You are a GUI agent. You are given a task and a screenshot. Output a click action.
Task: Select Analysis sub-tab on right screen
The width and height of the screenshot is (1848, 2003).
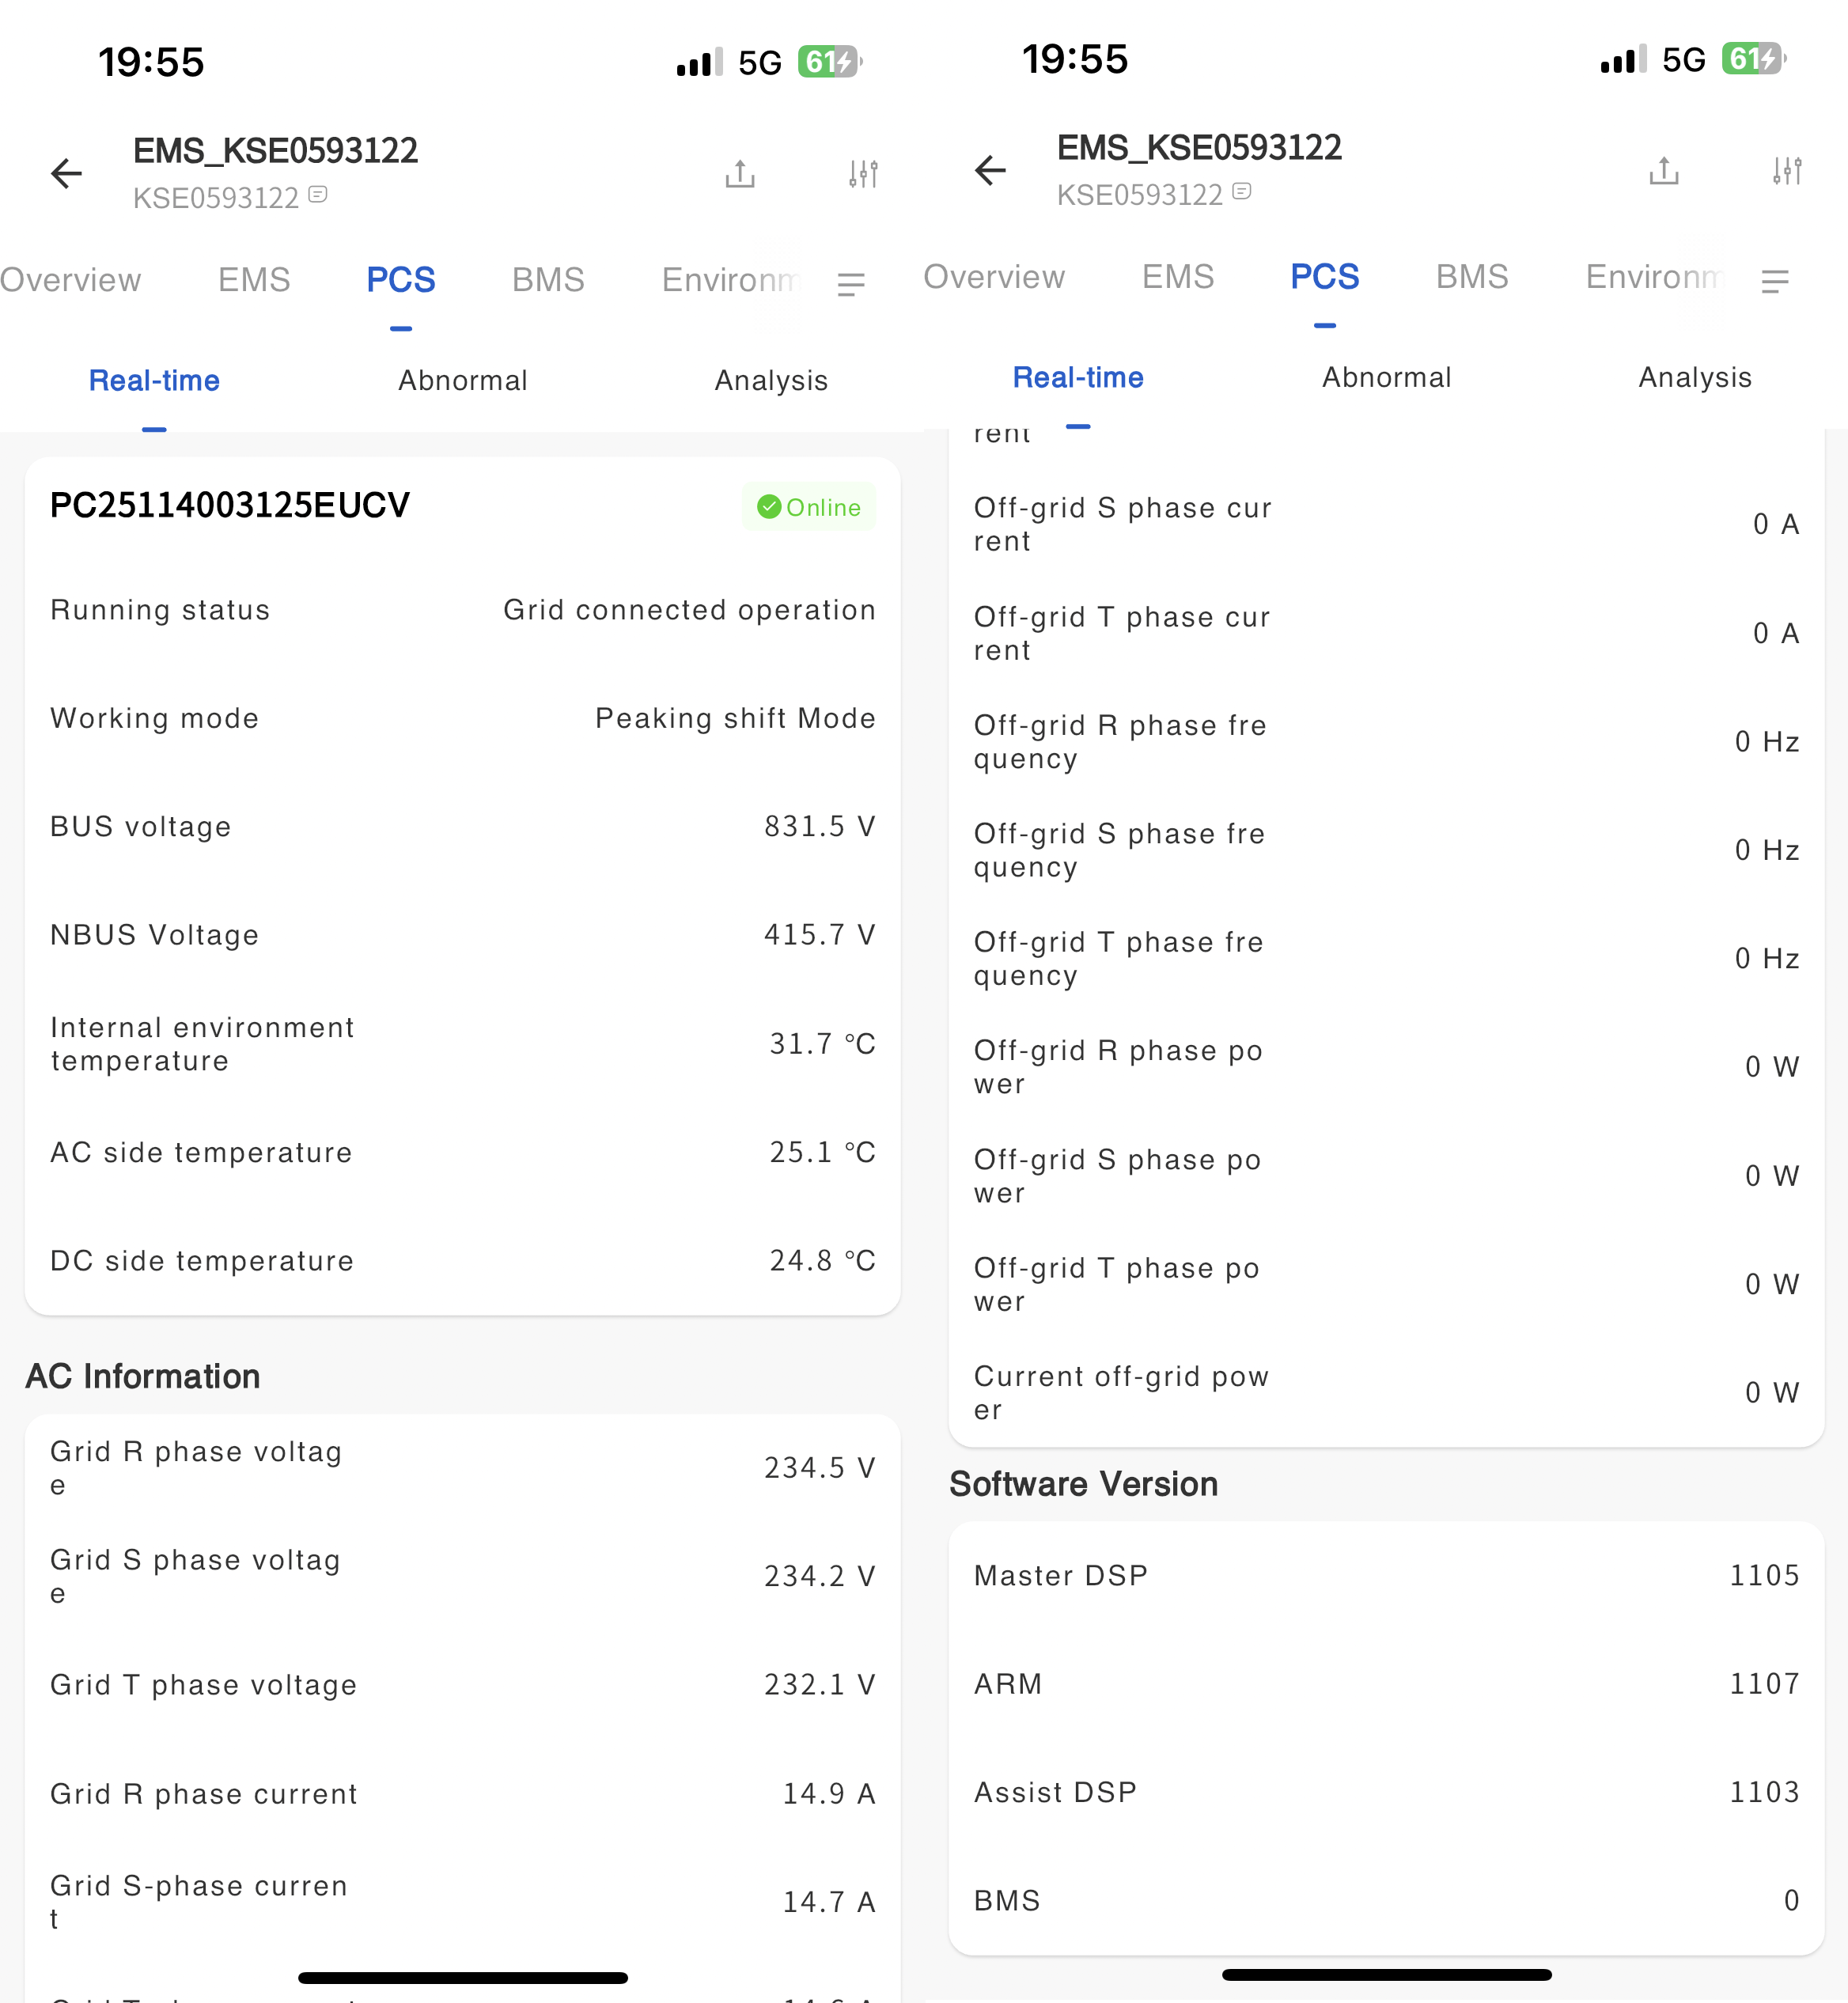click(1695, 378)
